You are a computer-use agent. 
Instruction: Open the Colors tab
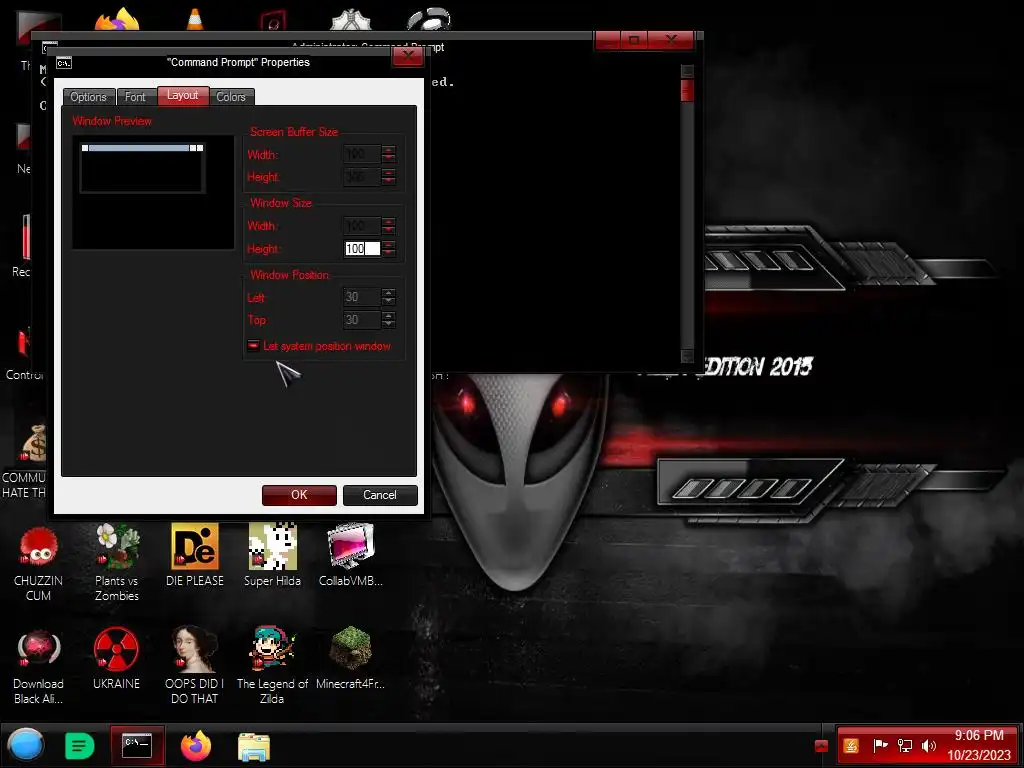231,97
